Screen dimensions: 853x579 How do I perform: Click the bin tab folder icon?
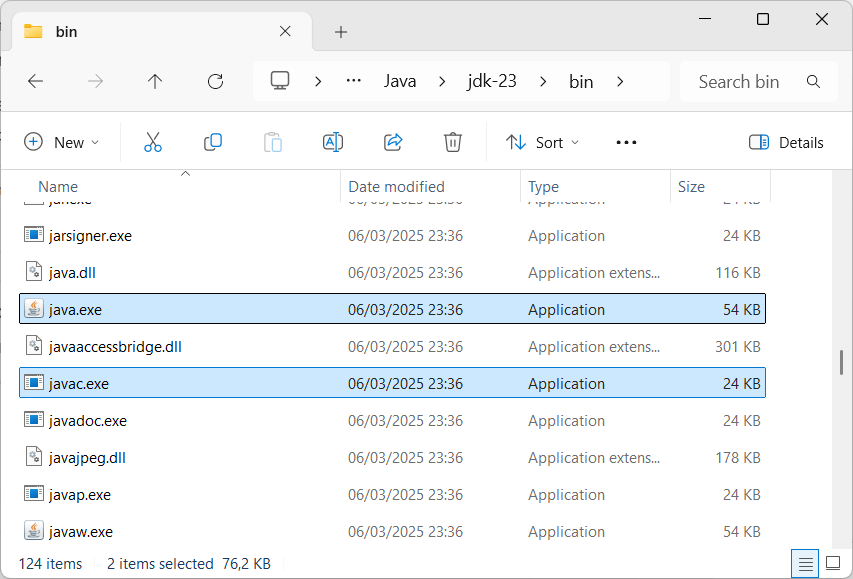tap(33, 31)
